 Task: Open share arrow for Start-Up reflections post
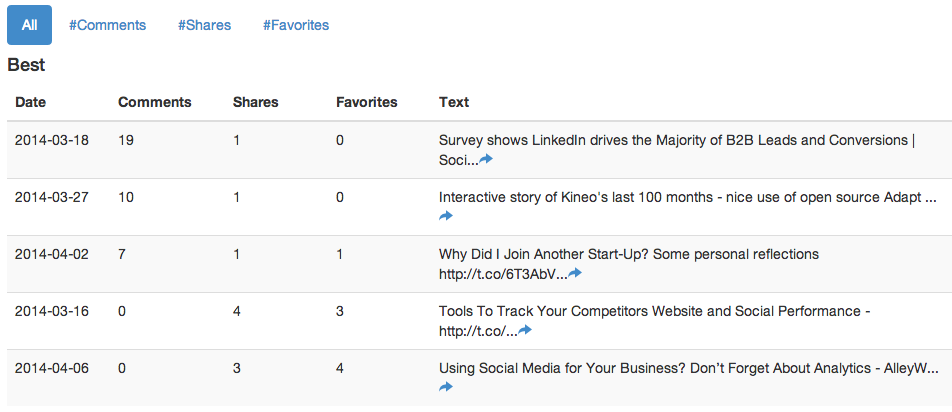[575, 273]
